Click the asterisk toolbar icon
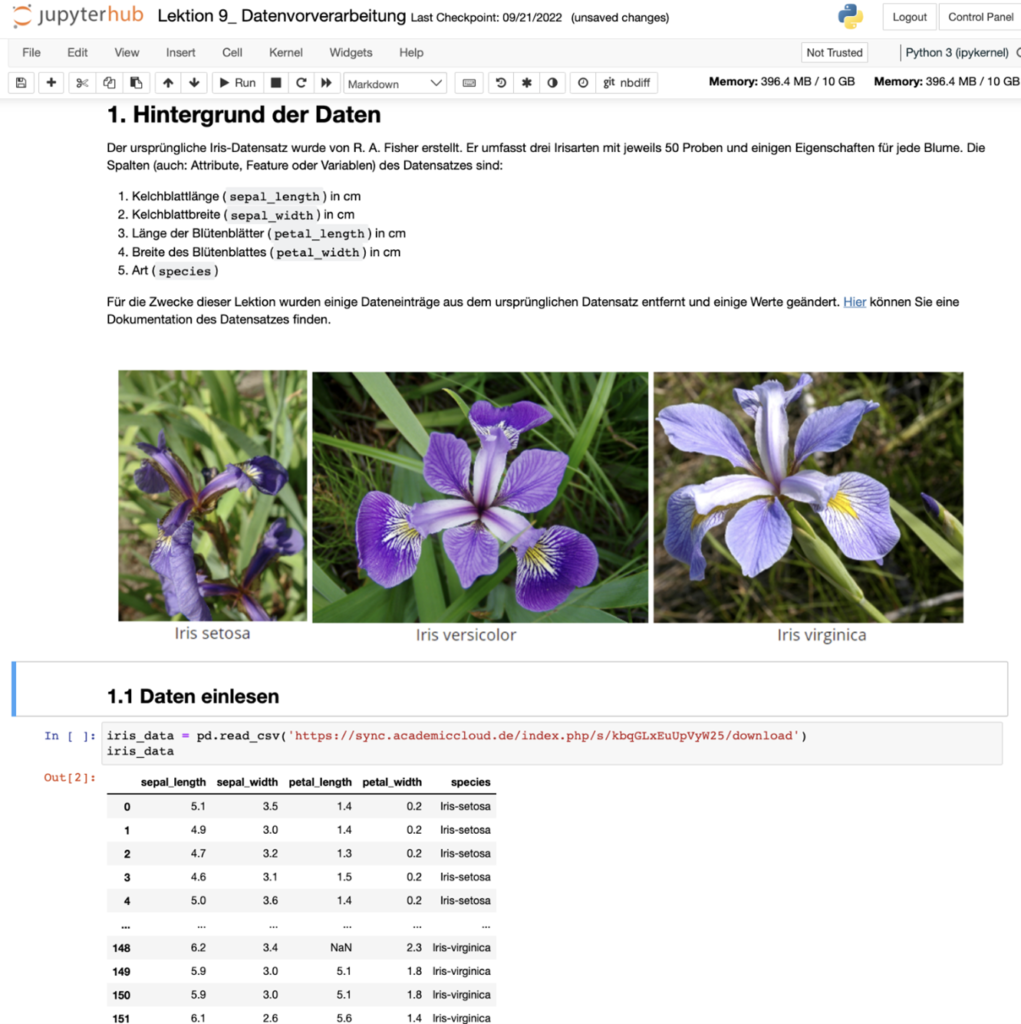Image resolution: width=1021 pixels, height=1024 pixels. coord(527,83)
